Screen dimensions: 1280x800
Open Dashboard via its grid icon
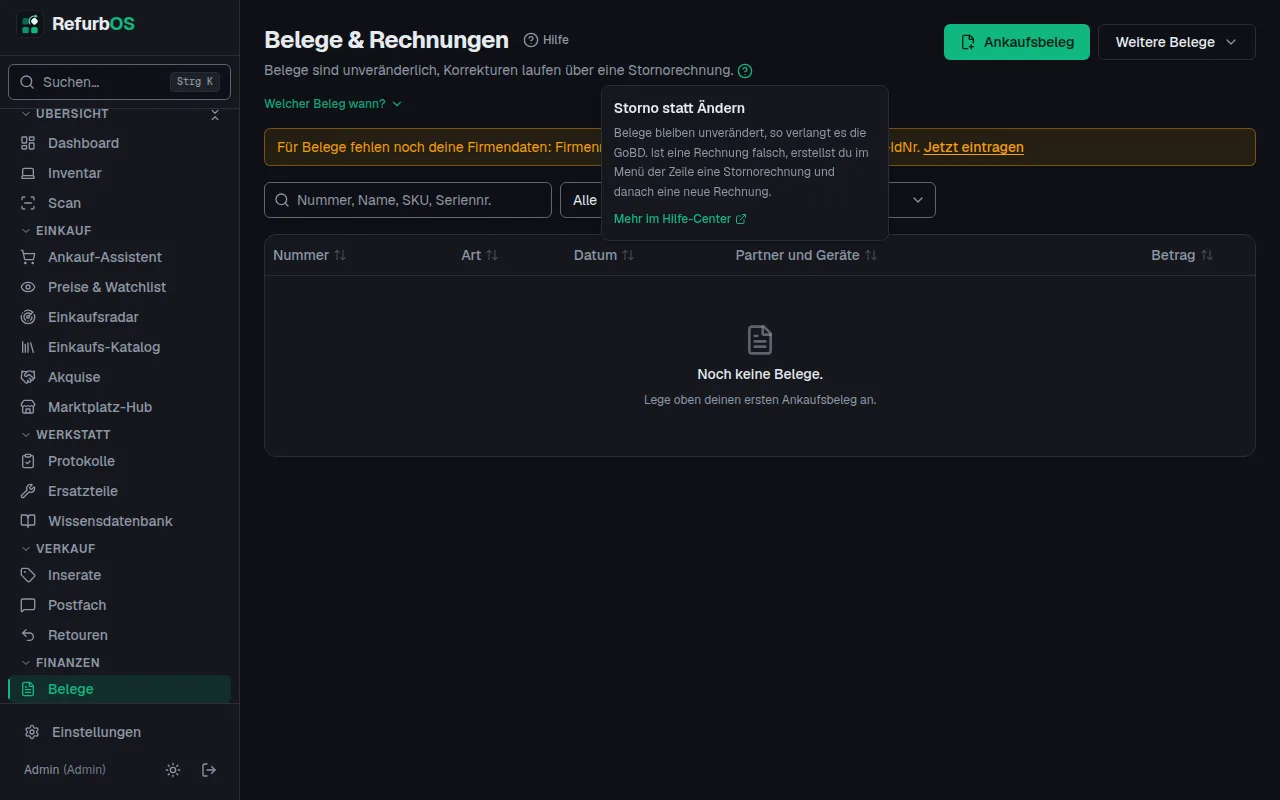click(x=28, y=143)
